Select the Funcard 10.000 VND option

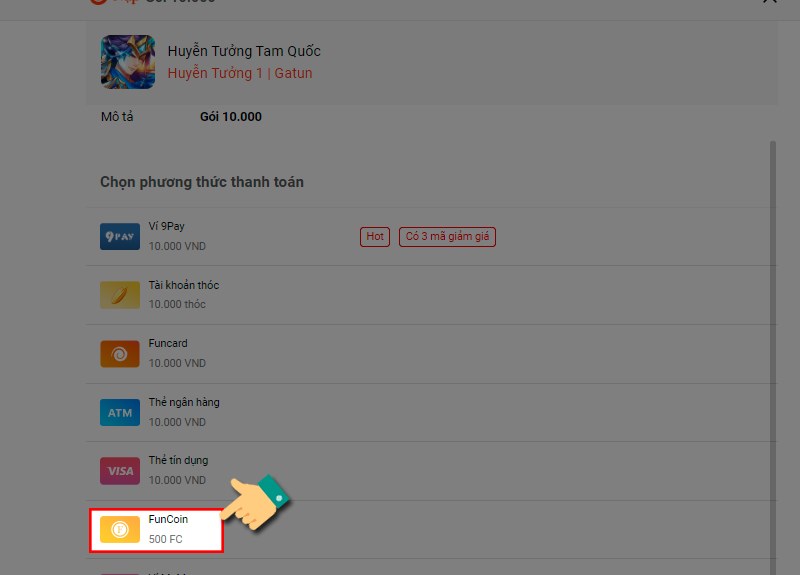(x=431, y=354)
